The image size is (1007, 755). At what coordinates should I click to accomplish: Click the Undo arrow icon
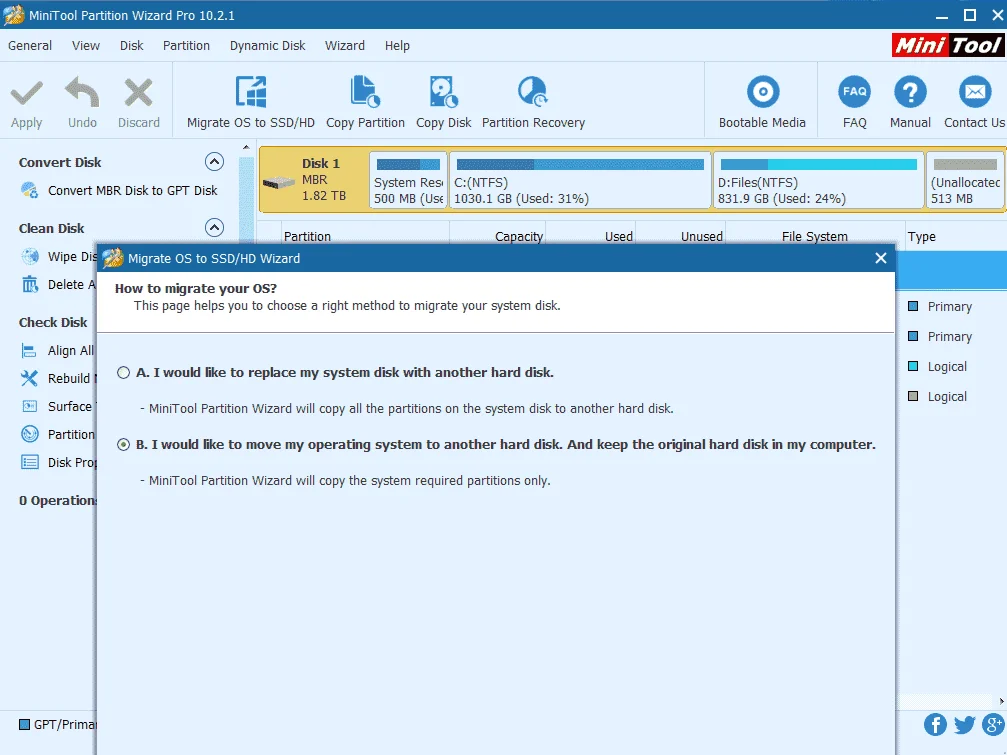click(x=82, y=92)
